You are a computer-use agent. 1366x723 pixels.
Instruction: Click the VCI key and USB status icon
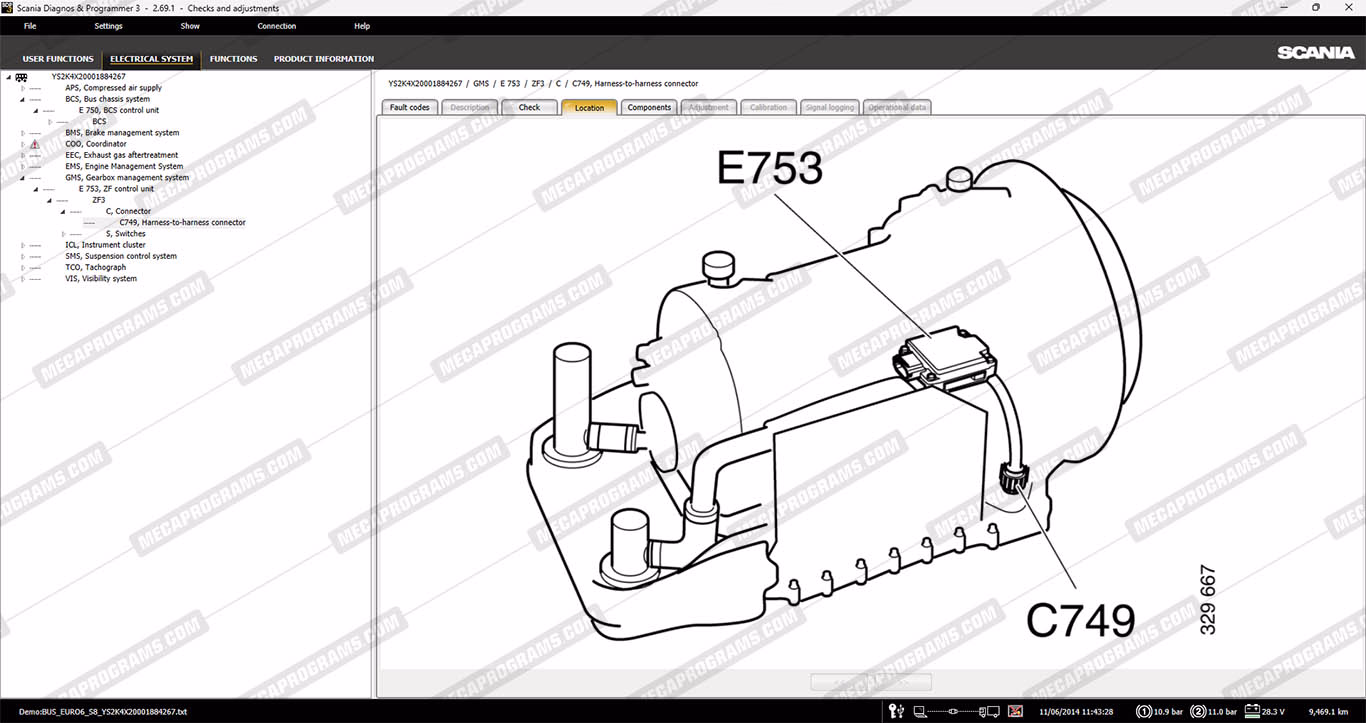tap(896, 711)
